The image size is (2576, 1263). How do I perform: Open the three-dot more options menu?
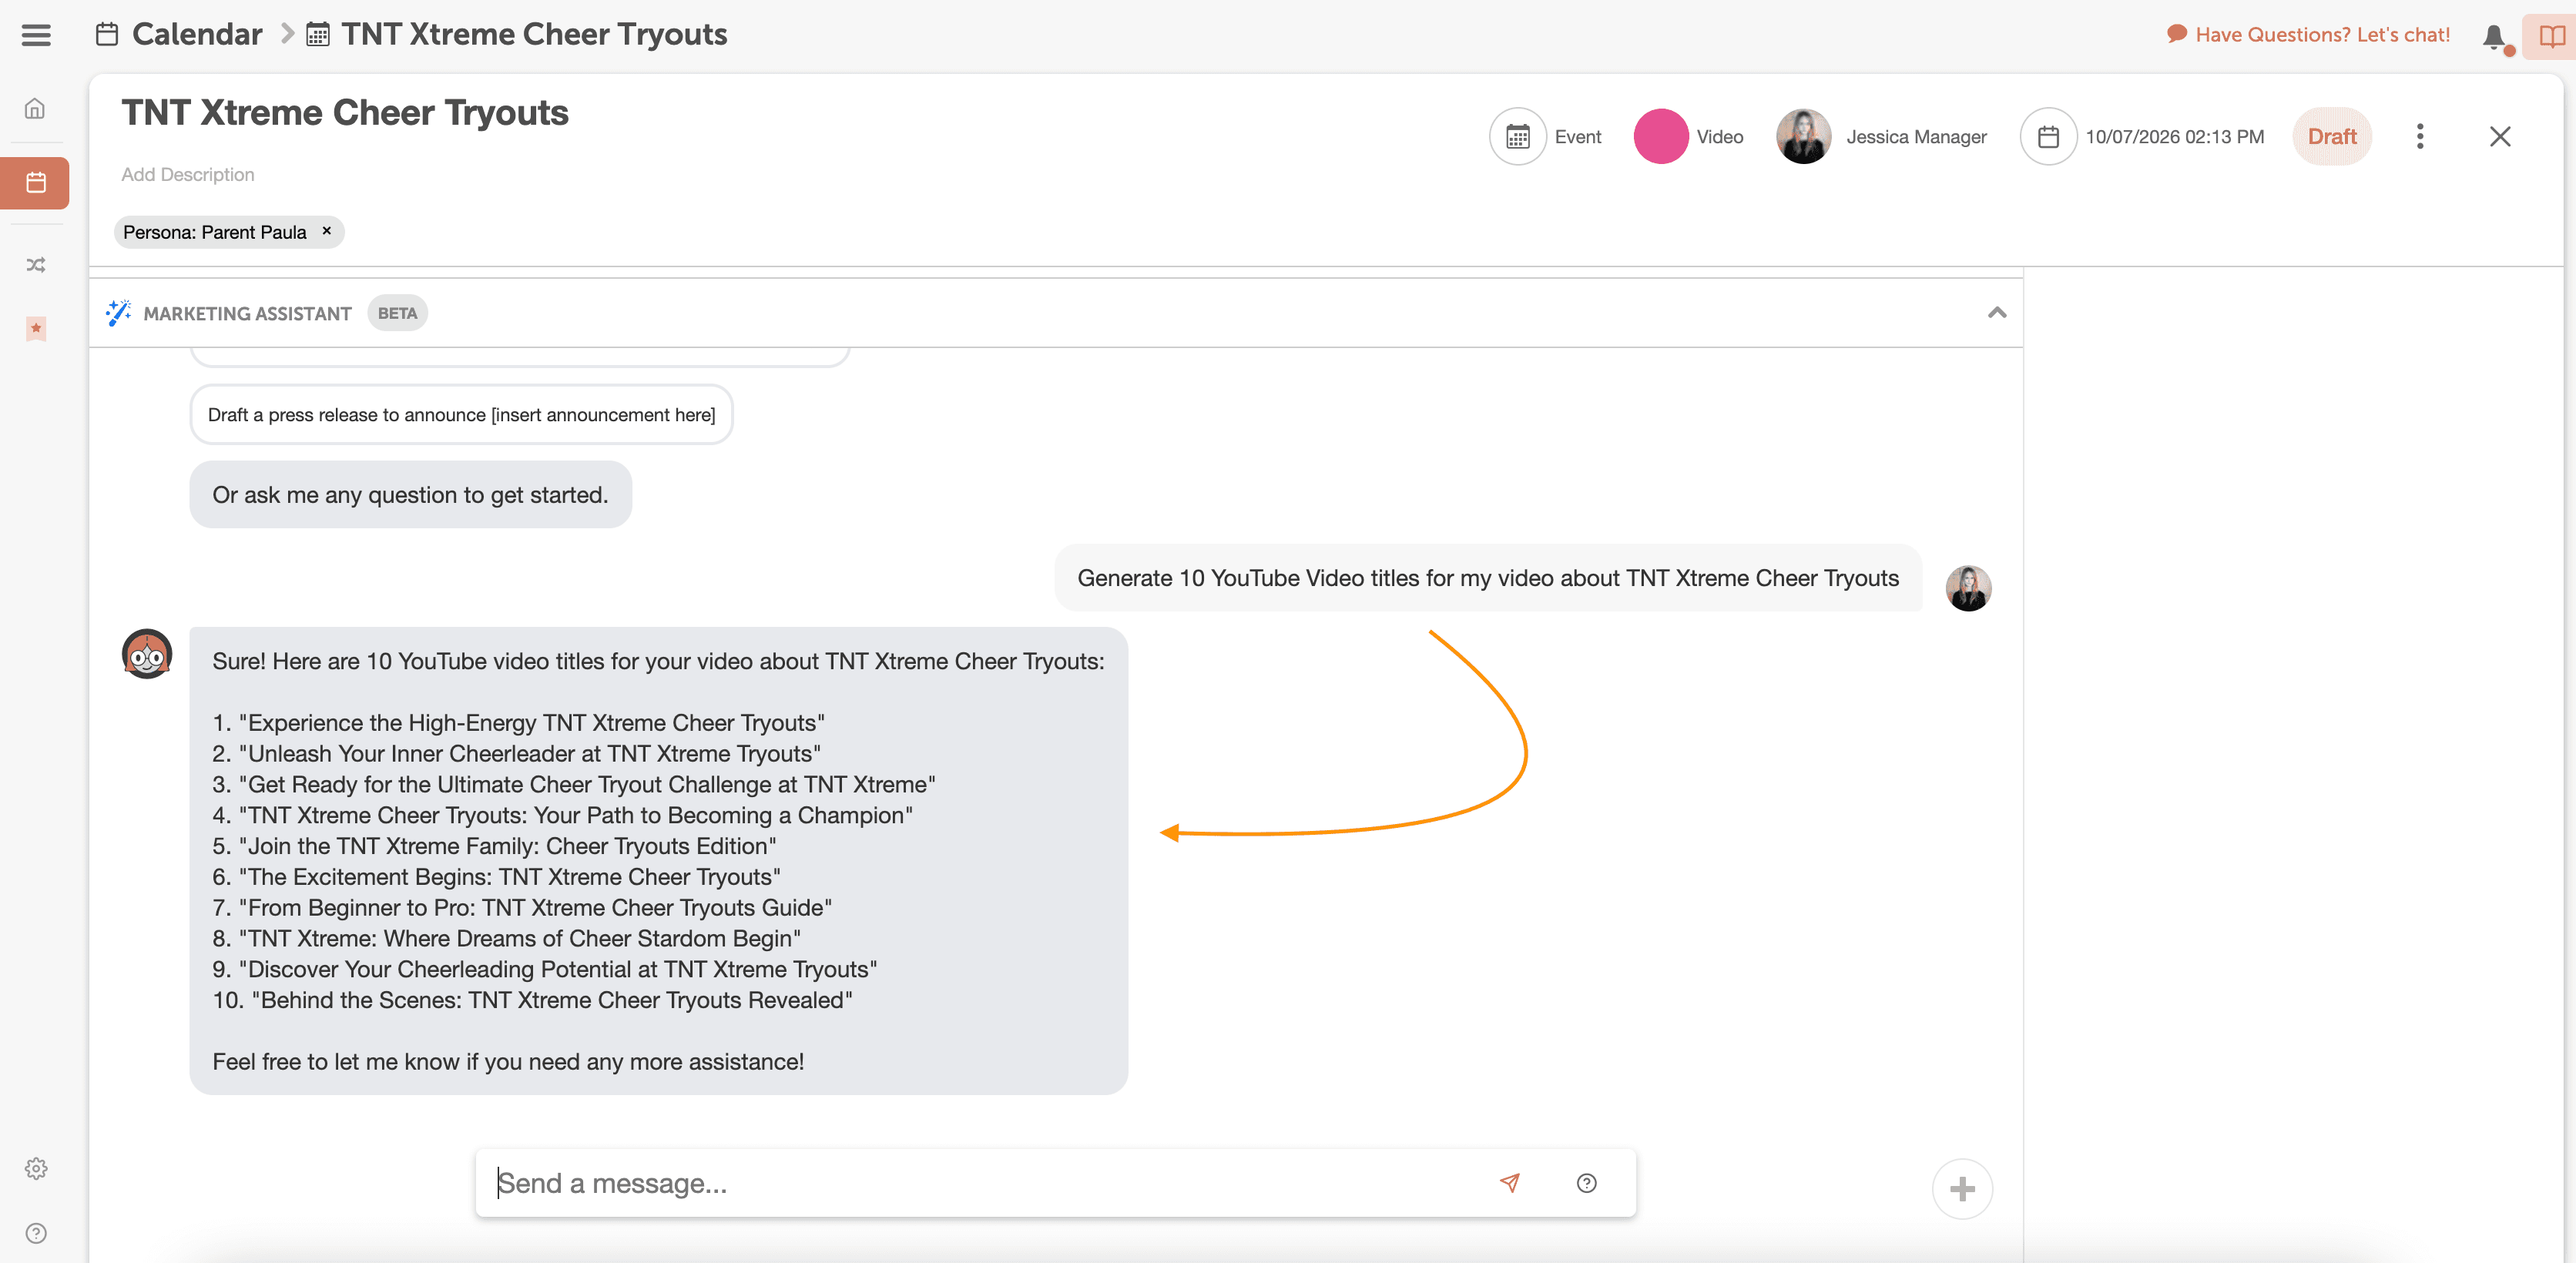2420,136
